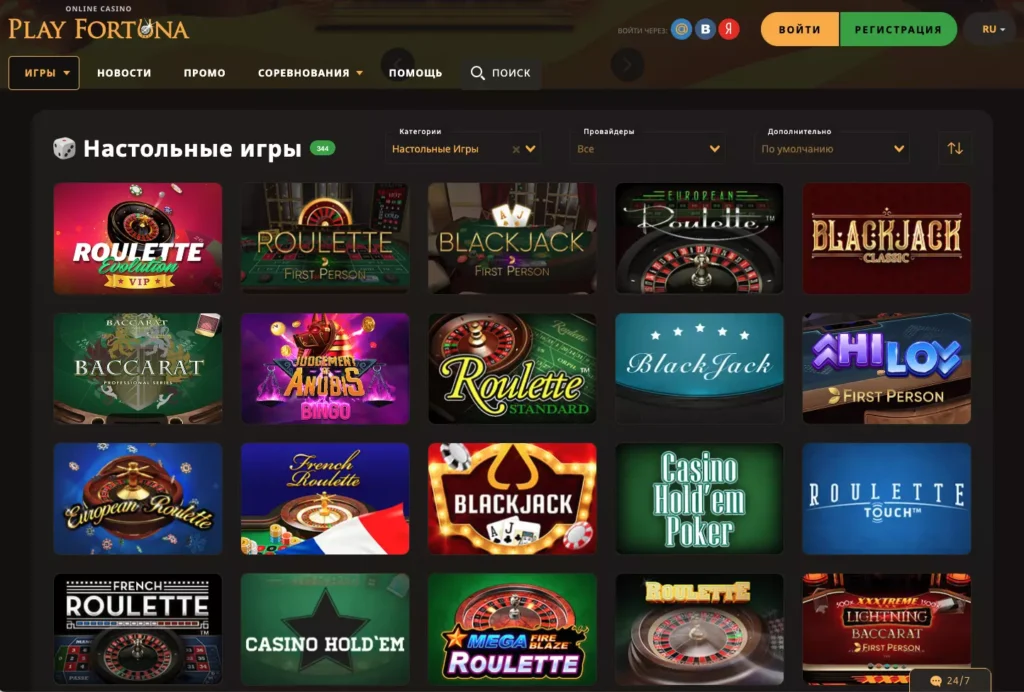Open the Соревнования menu
Viewport: 1024px width, 692px height.
tap(310, 73)
